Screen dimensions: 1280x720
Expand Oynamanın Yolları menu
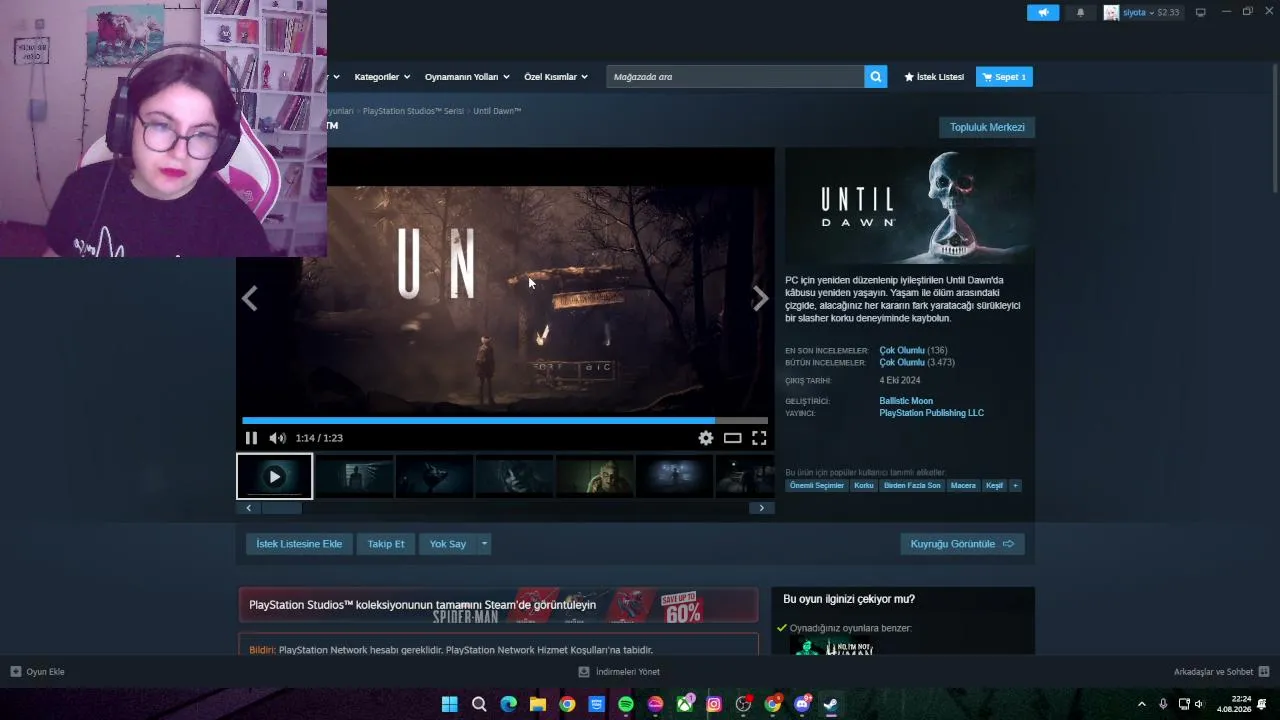(467, 77)
